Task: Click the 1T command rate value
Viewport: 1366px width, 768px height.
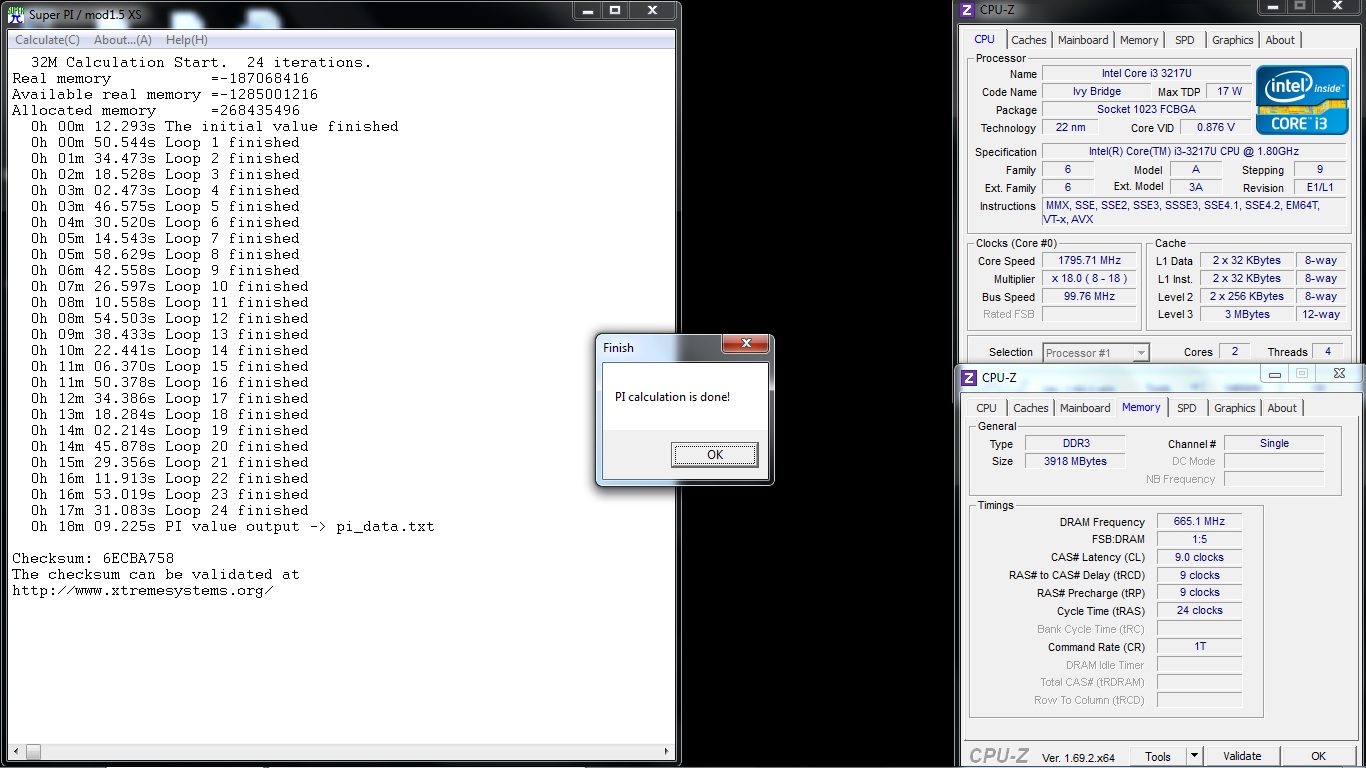Action: pos(1199,646)
